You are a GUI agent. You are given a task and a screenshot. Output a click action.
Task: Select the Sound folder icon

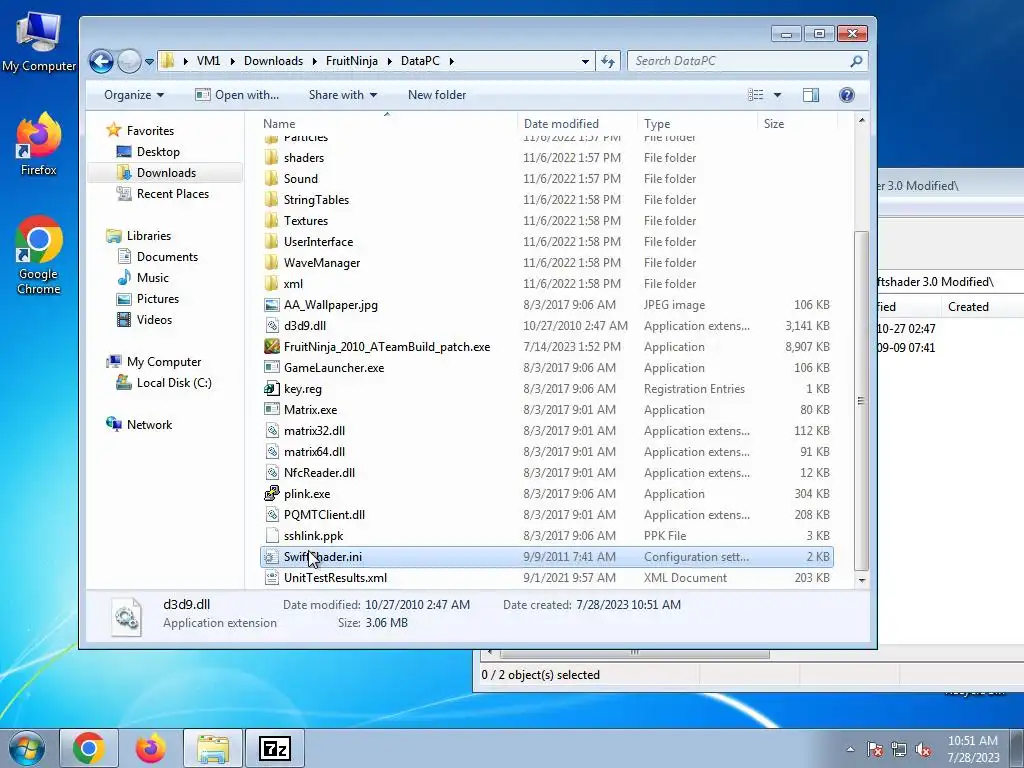tap(272, 178)
